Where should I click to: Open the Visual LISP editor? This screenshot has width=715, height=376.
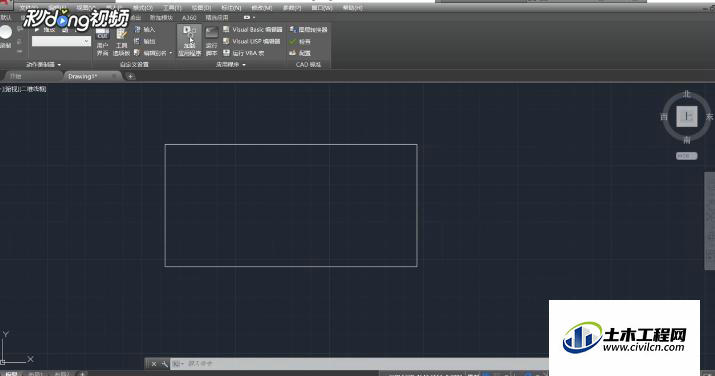252,41
